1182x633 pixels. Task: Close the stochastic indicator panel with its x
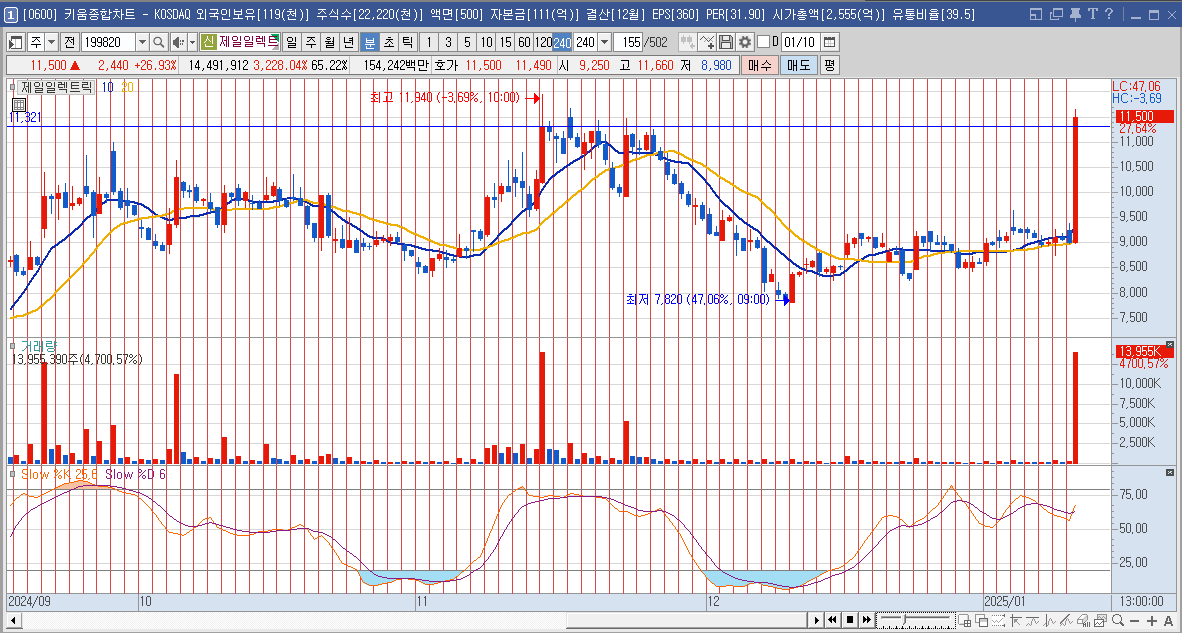coord(1170,472)
